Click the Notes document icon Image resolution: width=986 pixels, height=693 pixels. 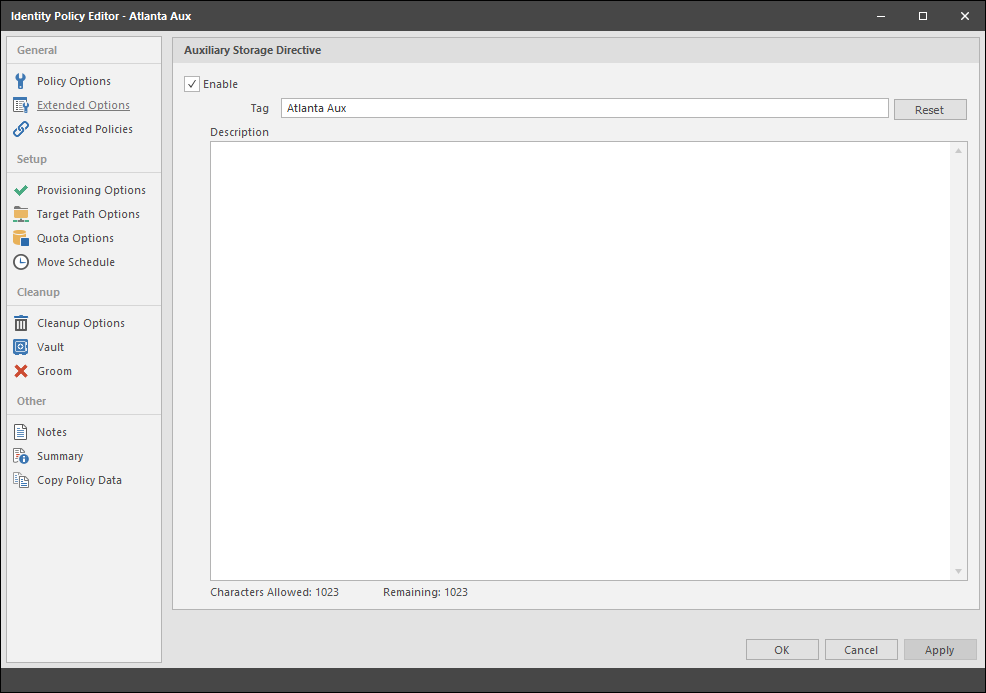[x=21, y=432]
